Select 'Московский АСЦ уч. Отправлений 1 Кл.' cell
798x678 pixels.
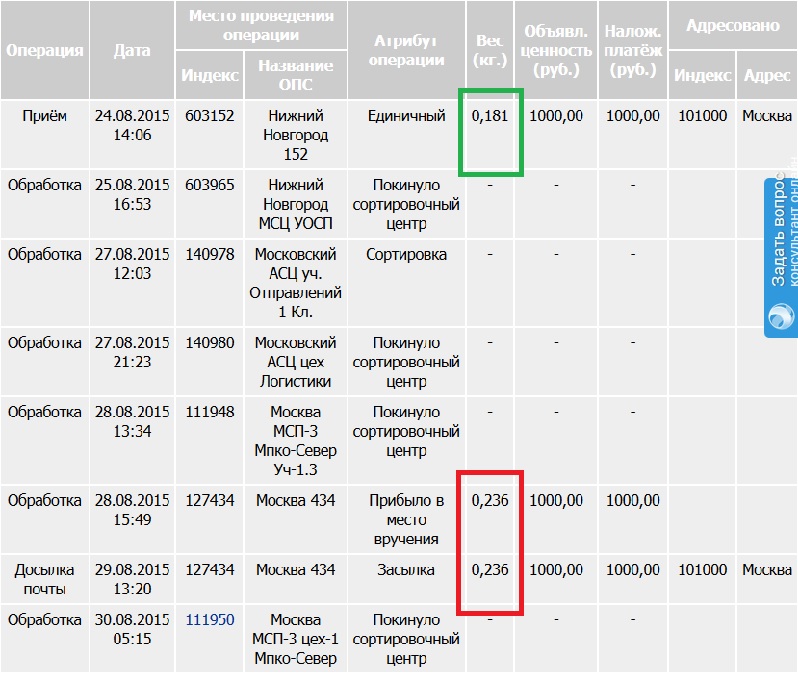(x=296, y=283)
